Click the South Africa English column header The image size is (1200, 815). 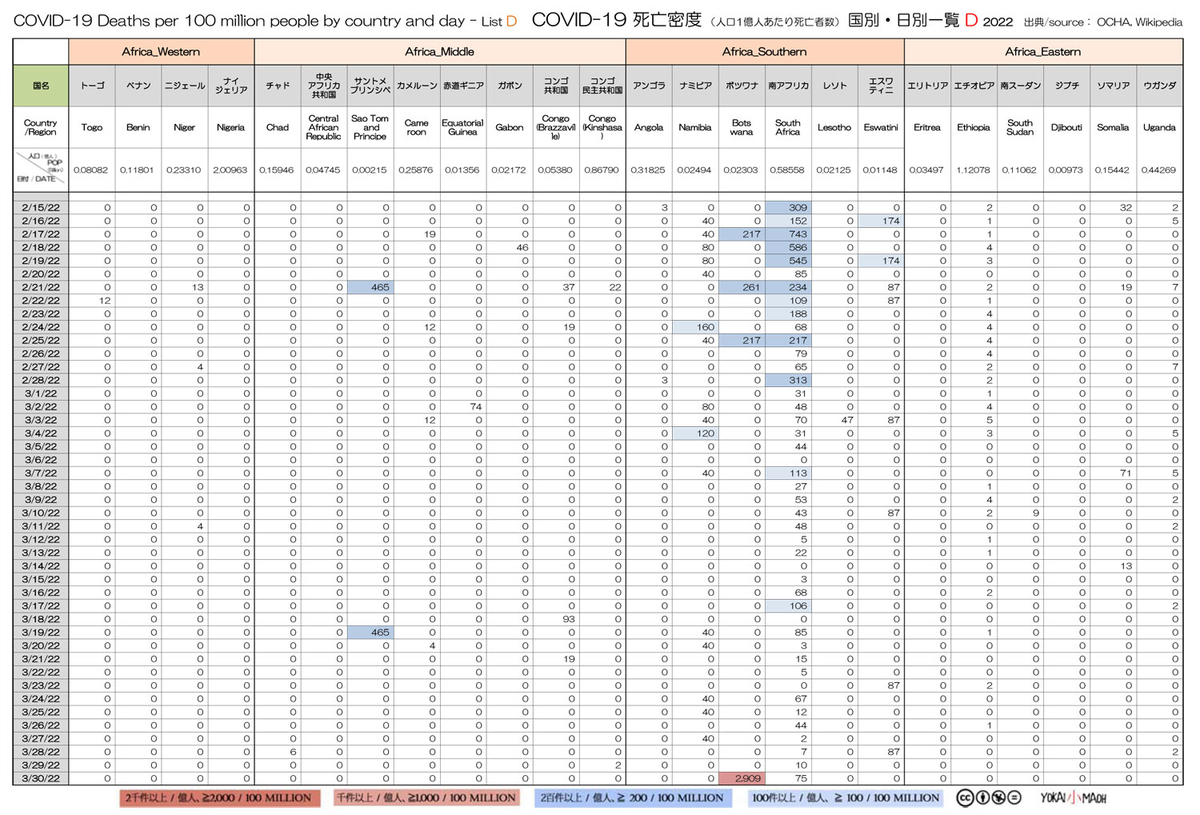point(787,128)
